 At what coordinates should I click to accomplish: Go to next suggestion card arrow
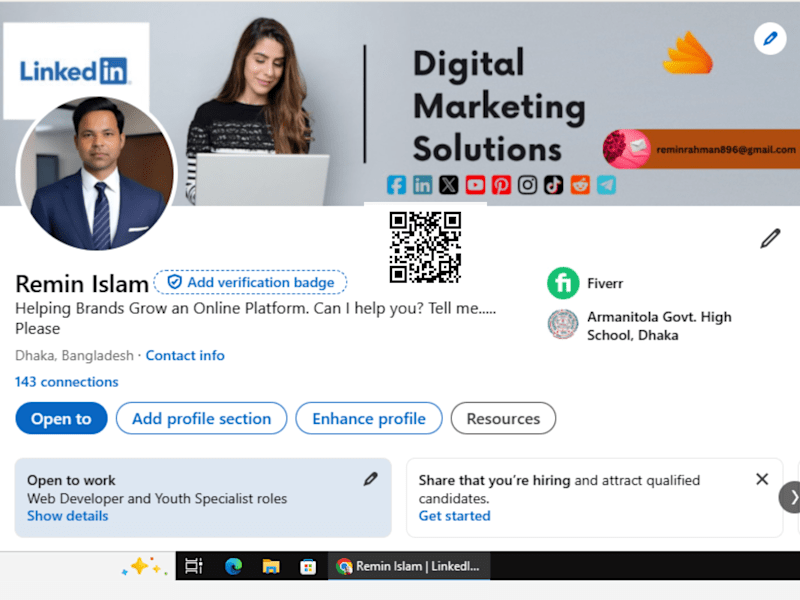pos(790,497)
